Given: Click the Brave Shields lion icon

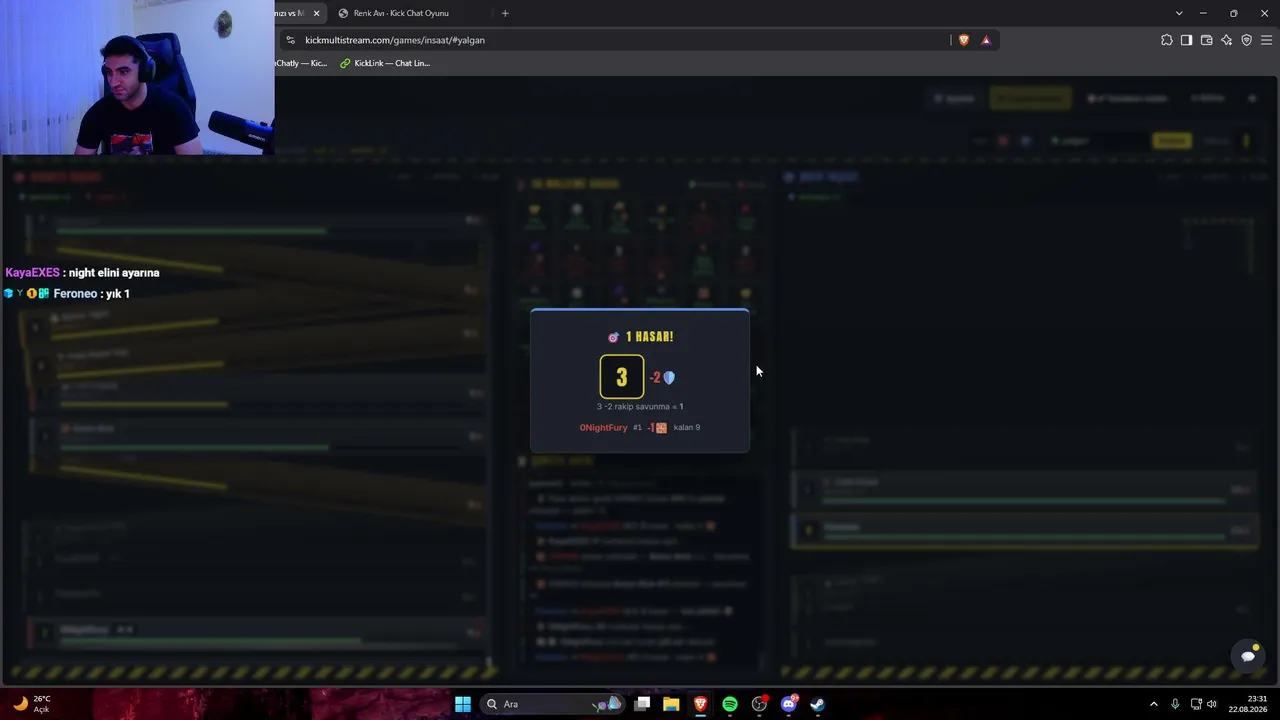Looking at the screenshot, I should tap(964, 40).
